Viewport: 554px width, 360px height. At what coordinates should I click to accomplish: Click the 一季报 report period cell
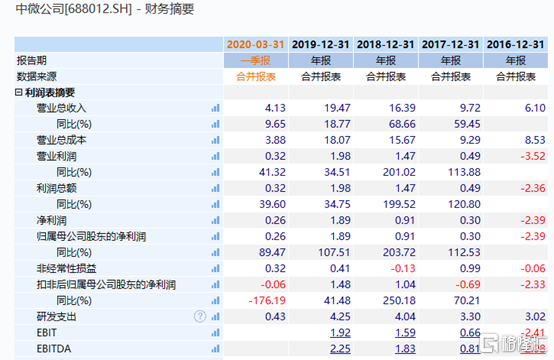256,60
